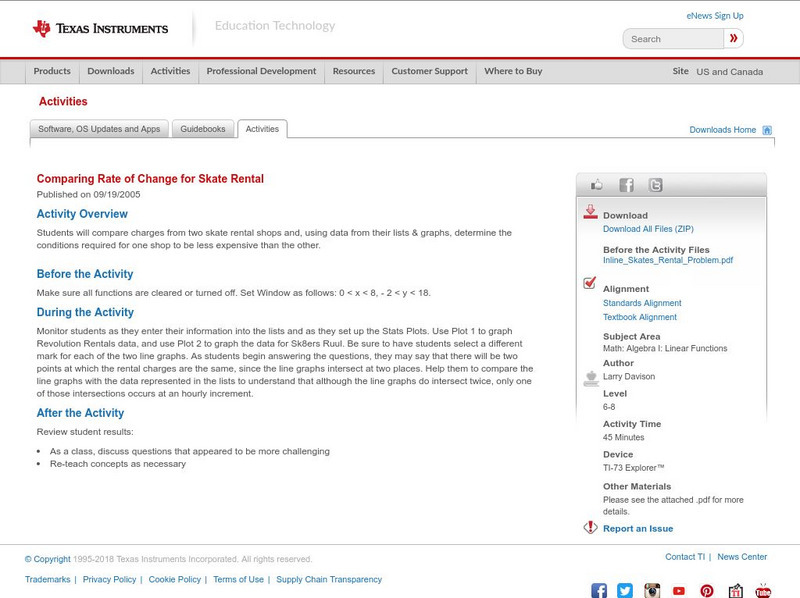
Task: Go to Downloads Home link
Action: click(722, 130)
